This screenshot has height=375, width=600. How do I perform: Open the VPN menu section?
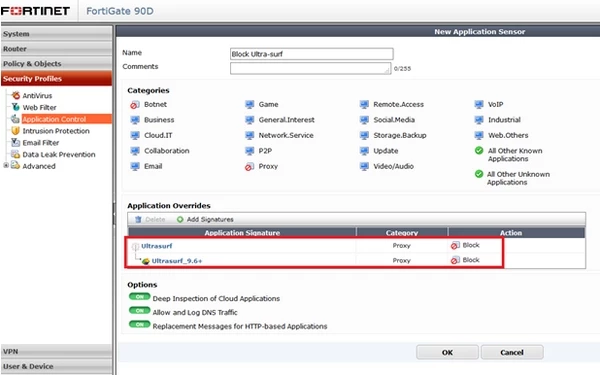pyautogui.click(x=57, y=351)
